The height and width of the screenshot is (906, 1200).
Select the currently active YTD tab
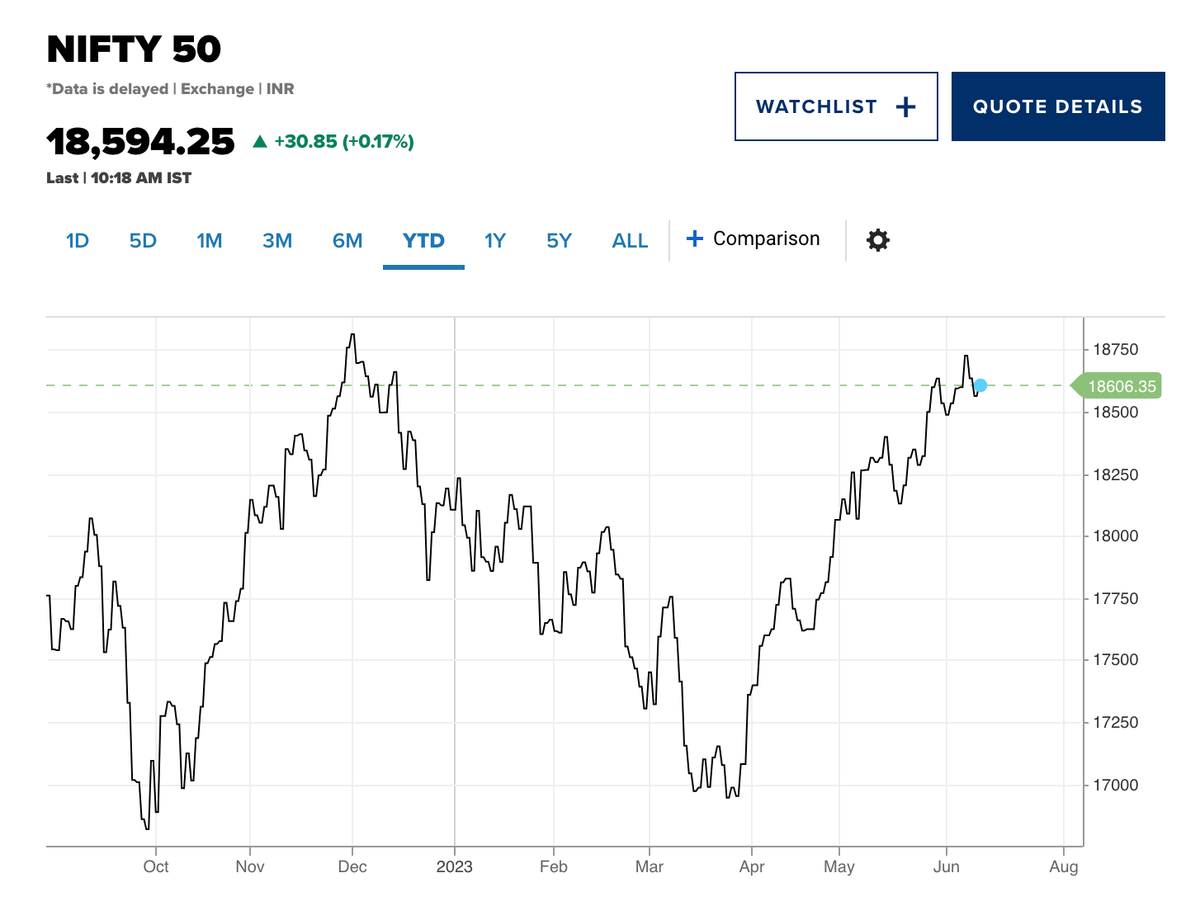[x=423, y=240]
